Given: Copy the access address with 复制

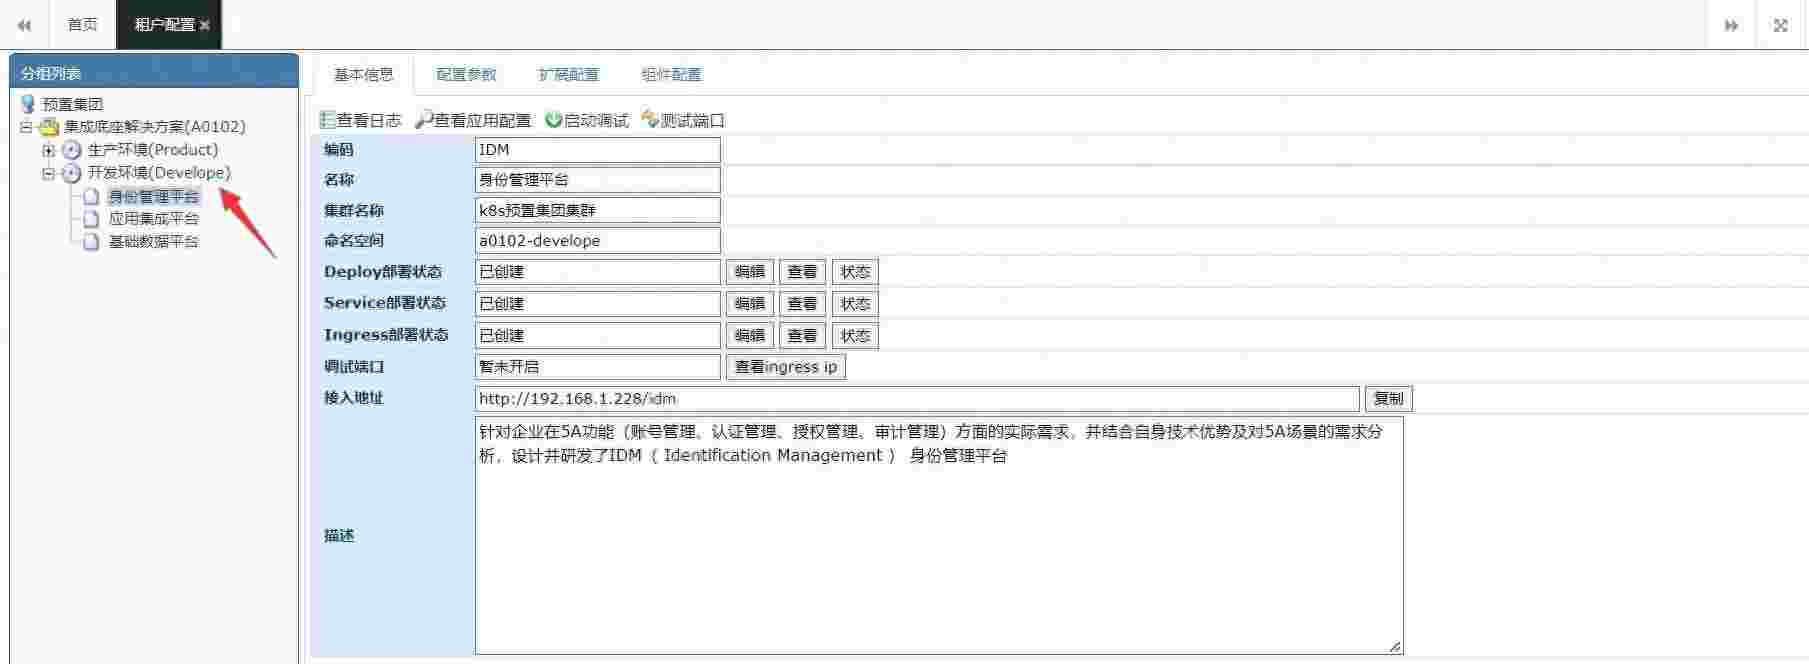Looking at the screenshot, I should click(x=1388, y=398).
